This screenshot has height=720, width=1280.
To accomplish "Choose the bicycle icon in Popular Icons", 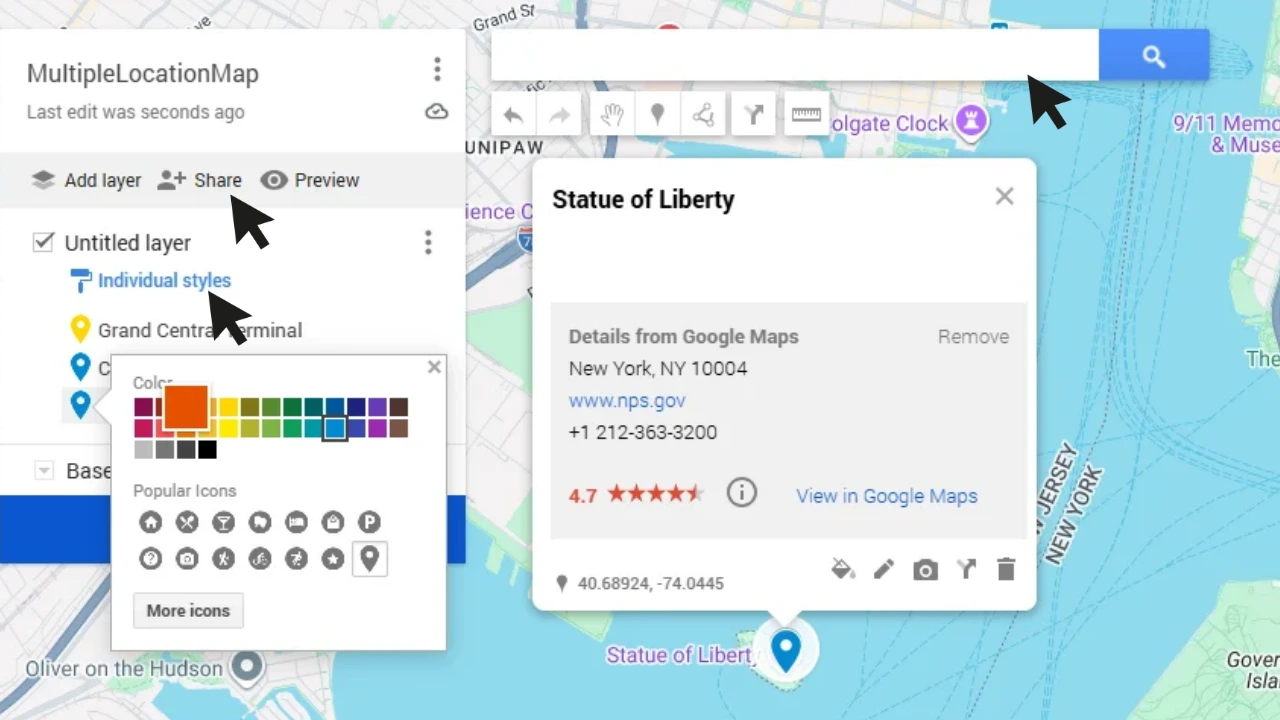I will coord(260,559).
